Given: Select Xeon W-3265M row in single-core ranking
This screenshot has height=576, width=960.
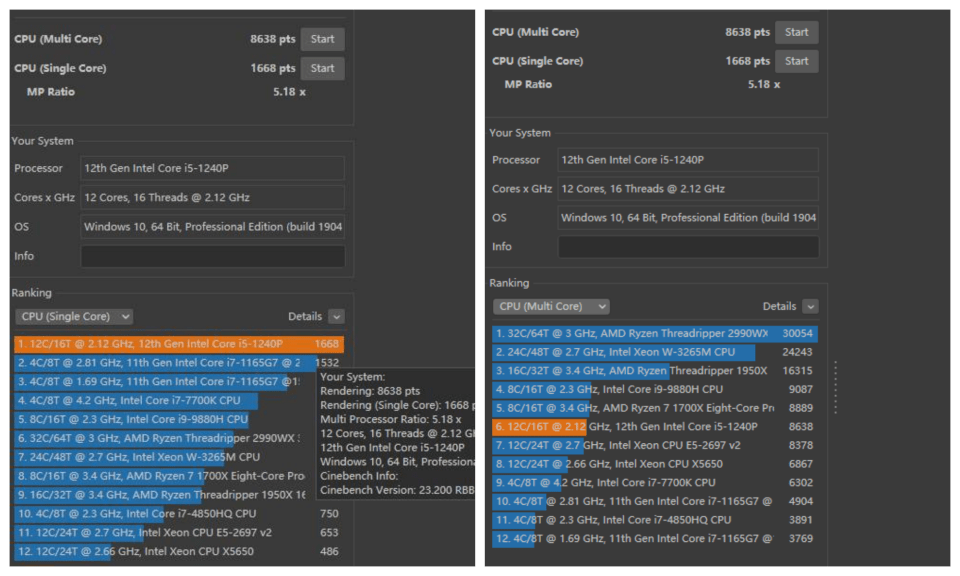Looking at the screenshot, I should point(165,457).
